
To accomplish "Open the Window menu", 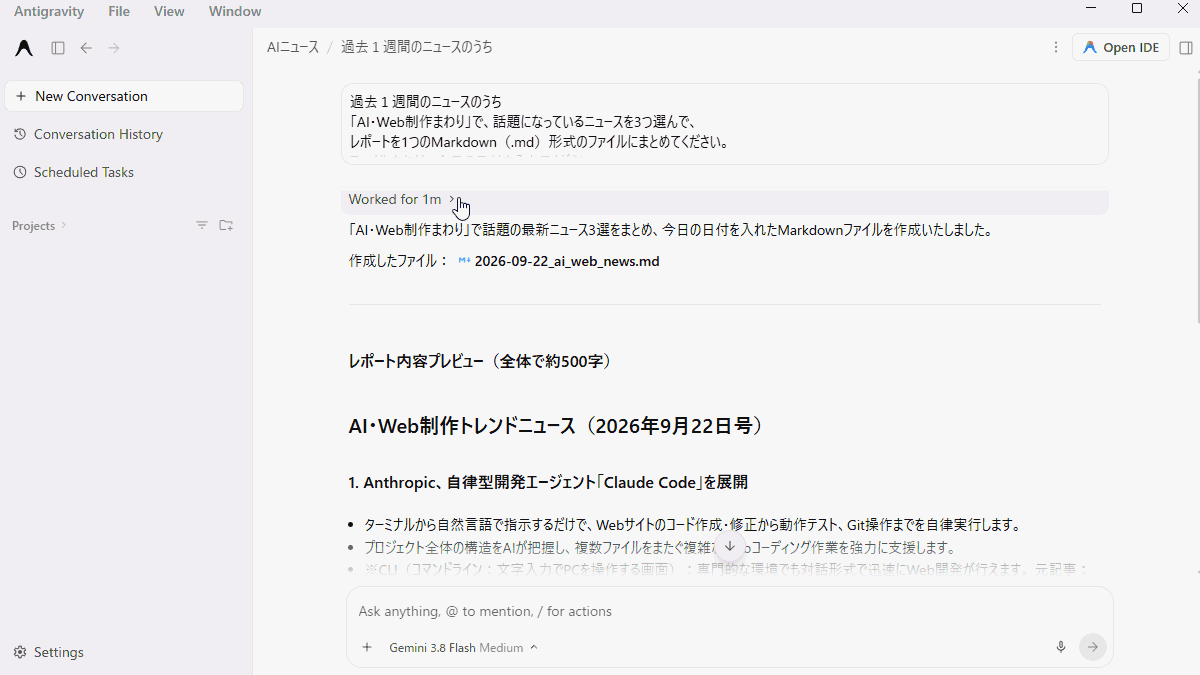I will pos(235,12).
